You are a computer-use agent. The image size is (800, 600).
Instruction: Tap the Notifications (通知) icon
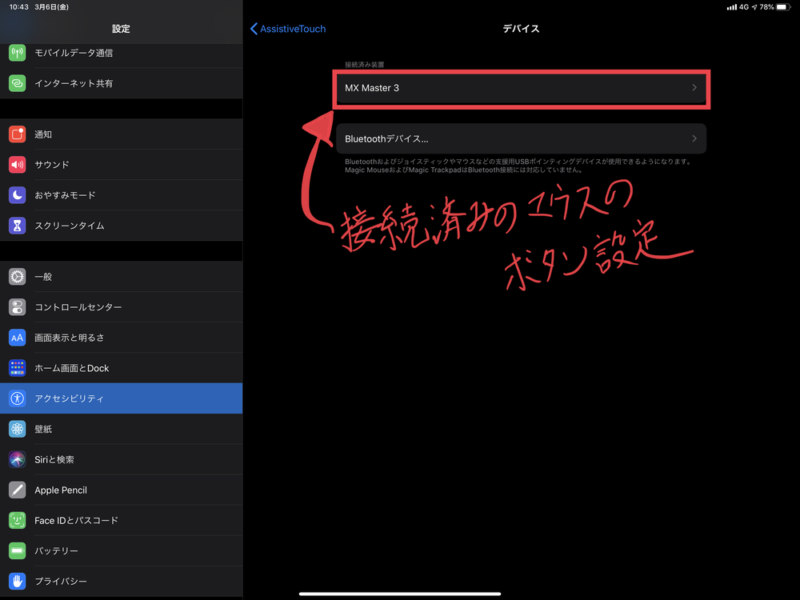pos(17,134)
